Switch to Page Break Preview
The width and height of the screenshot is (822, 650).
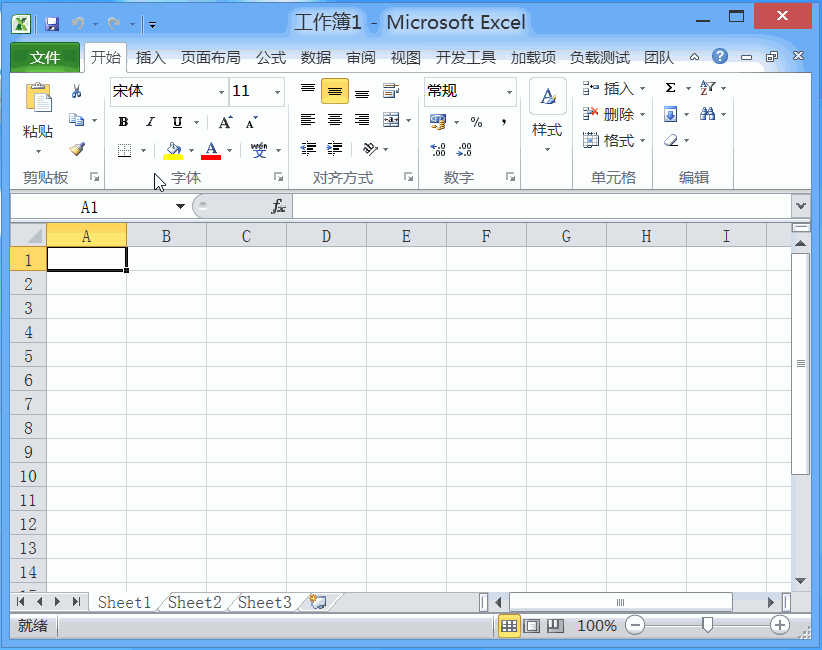(x=555, y=626)
